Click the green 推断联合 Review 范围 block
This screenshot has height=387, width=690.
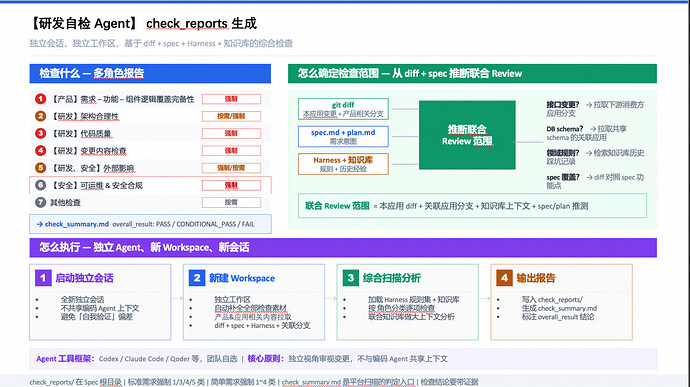click(x=467, y=135)
